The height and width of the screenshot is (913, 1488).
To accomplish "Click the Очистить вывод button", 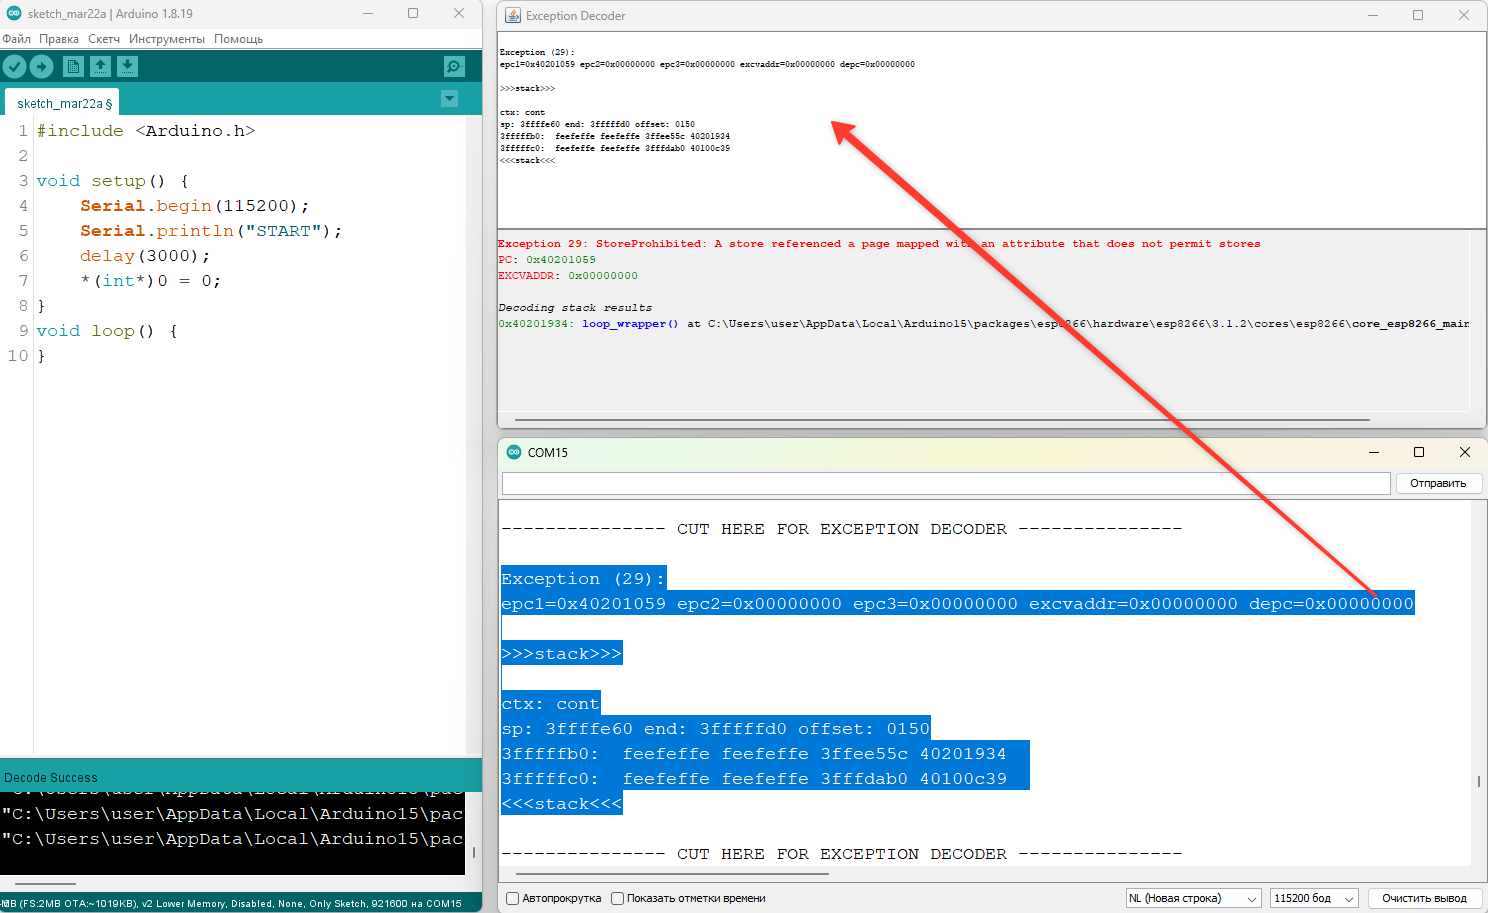I will click(1423, 898).
